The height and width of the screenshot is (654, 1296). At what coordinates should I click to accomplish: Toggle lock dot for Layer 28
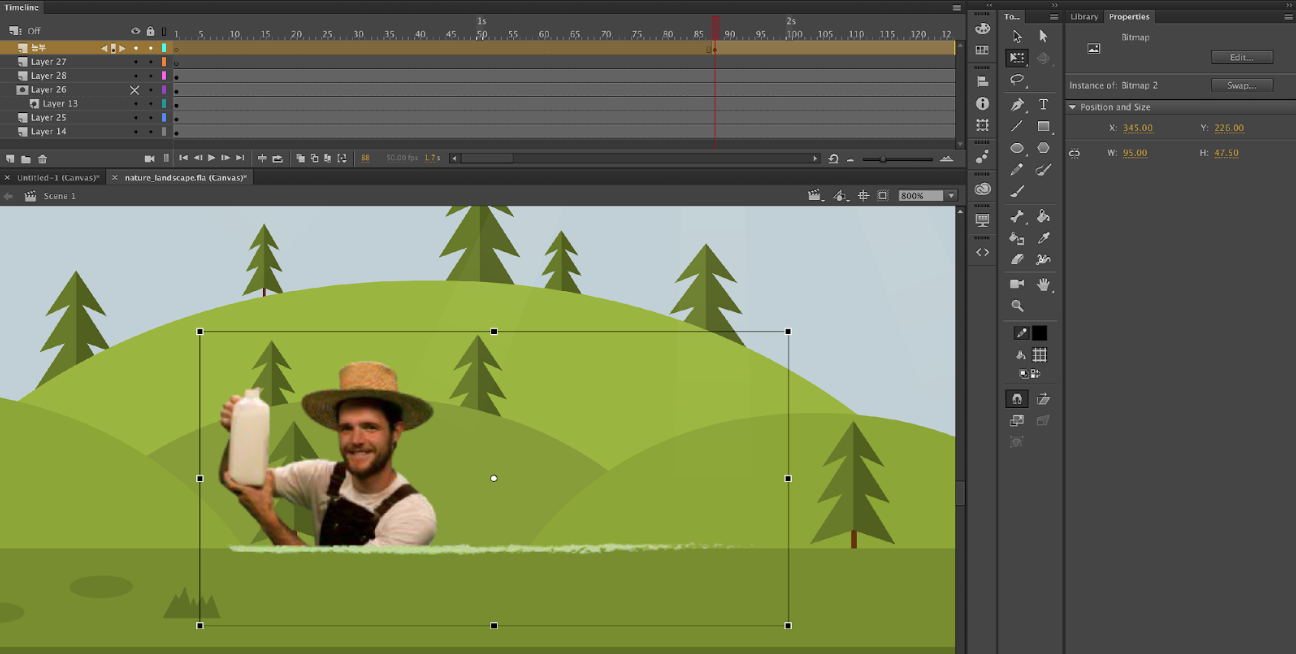(x=151, y=76)
